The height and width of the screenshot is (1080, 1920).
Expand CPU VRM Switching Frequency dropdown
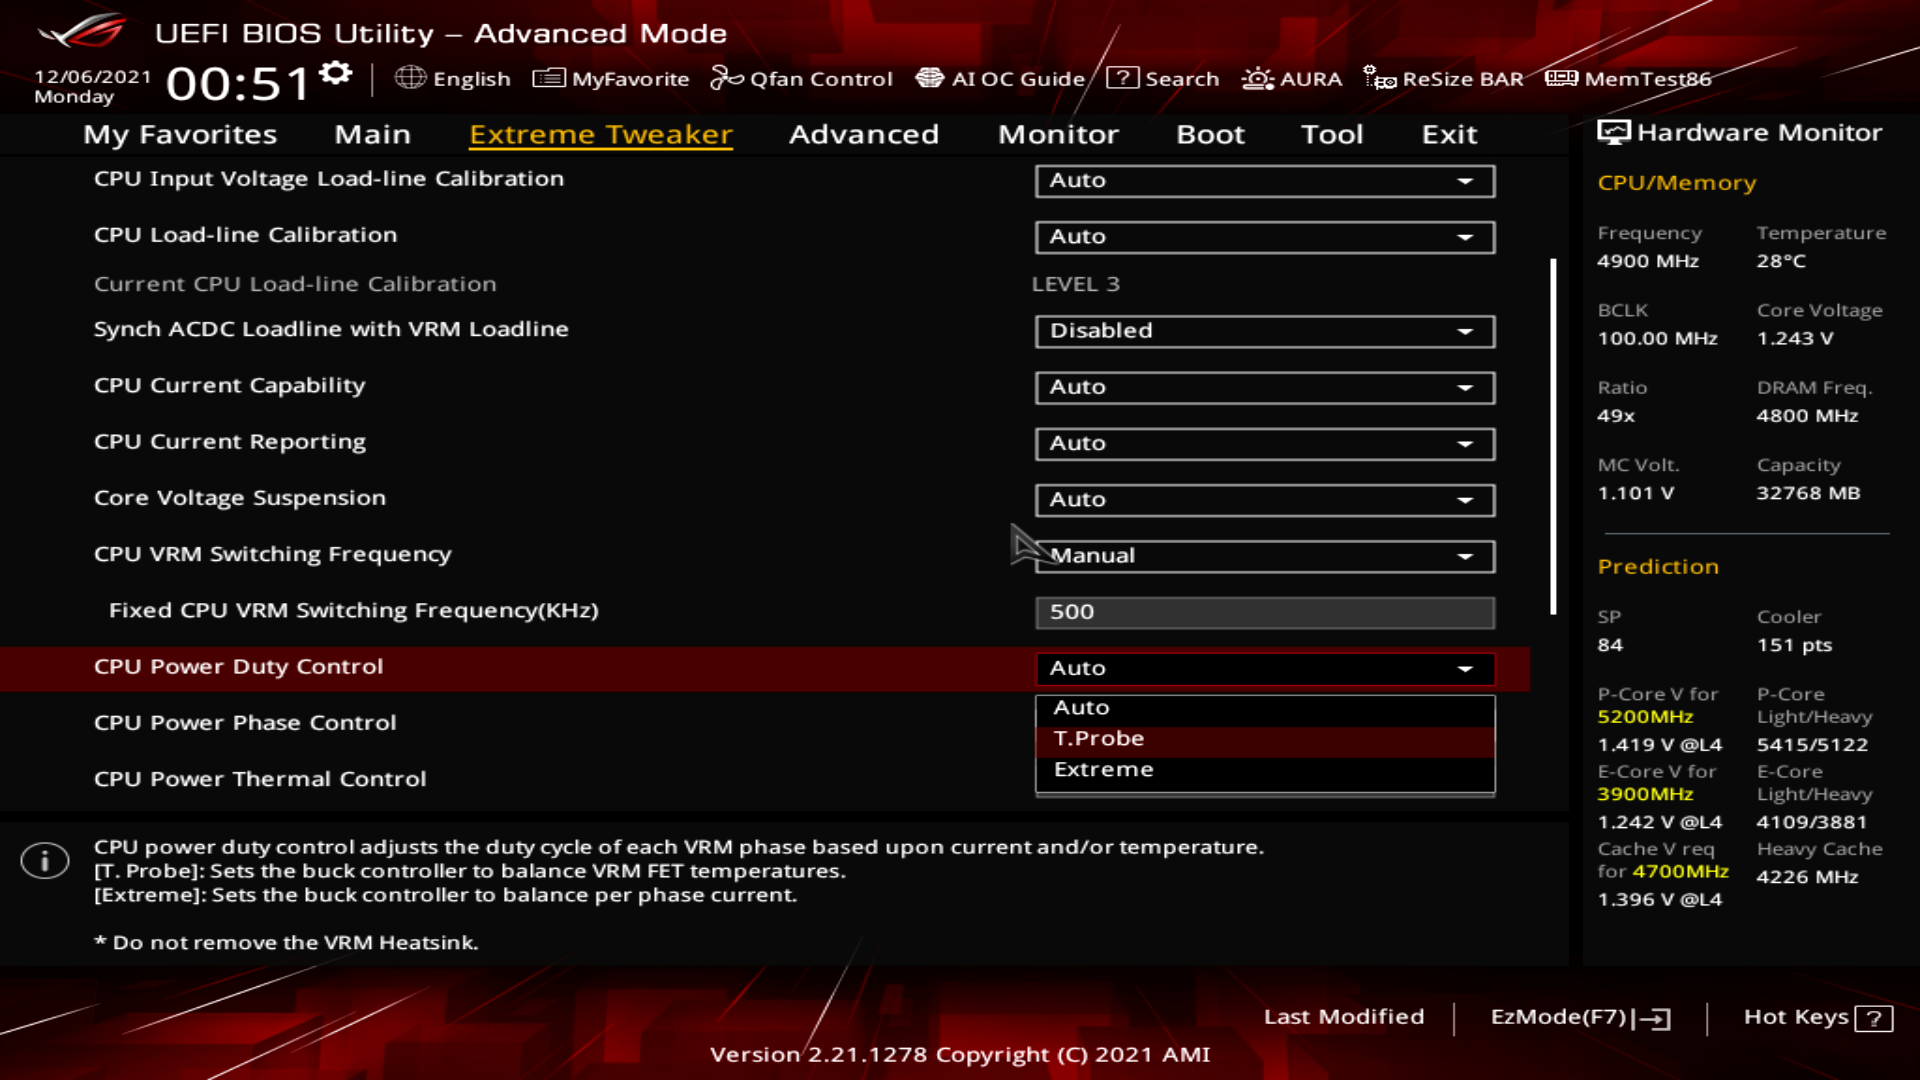point(1264,556)
